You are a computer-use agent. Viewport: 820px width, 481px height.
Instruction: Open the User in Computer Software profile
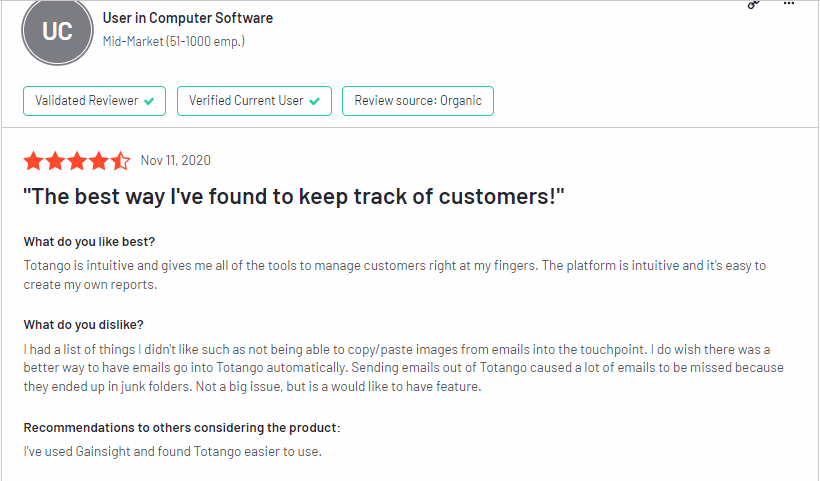(188, 18)
